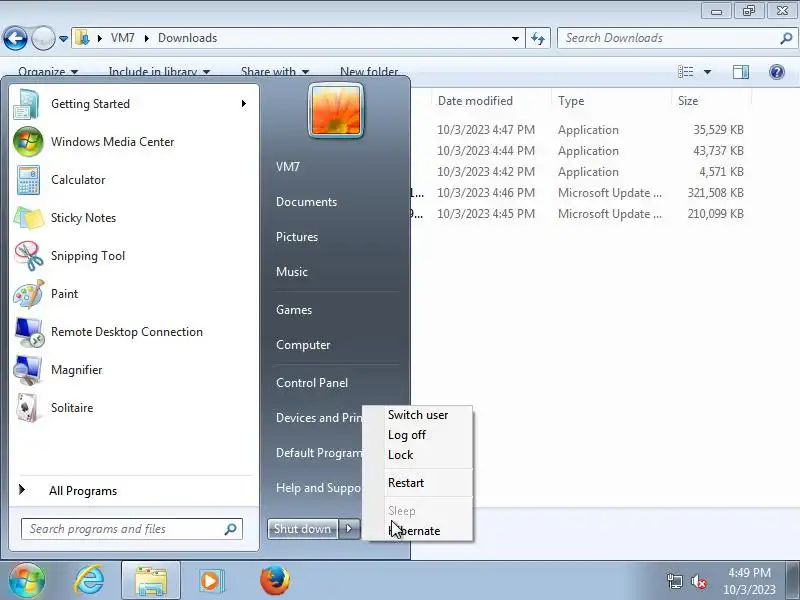Open the Organize dropdown menu
The image size is (800, 600).
pos(48,72)
